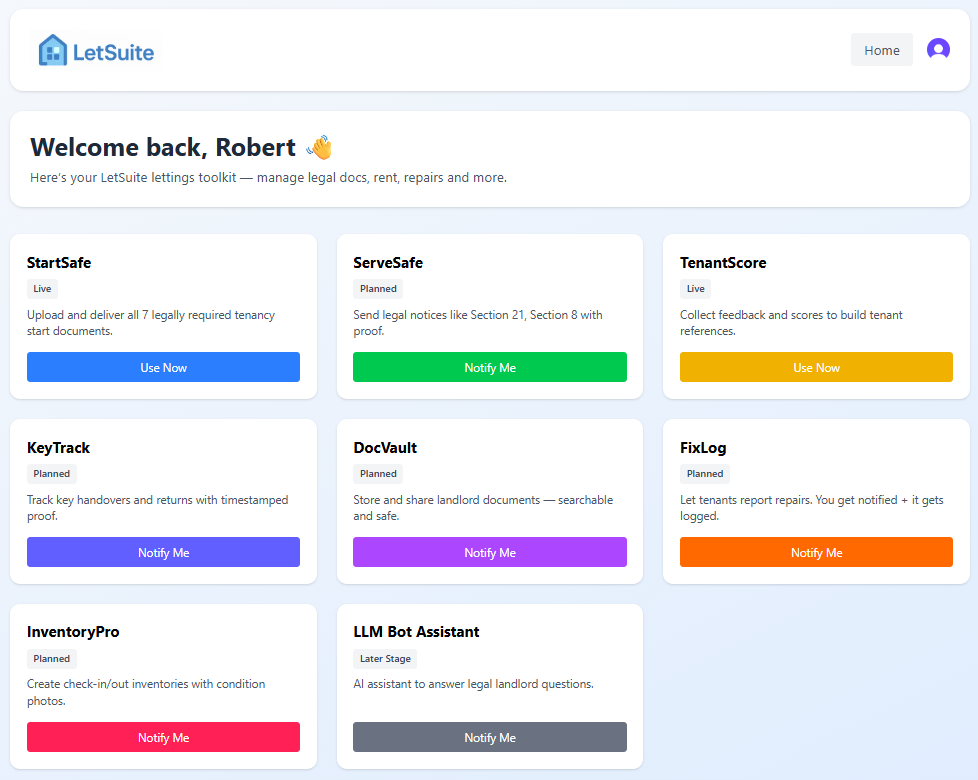978x780 pixels.
Task: Click the Planned badge under ServeSafe
Action: click(378, 289)
